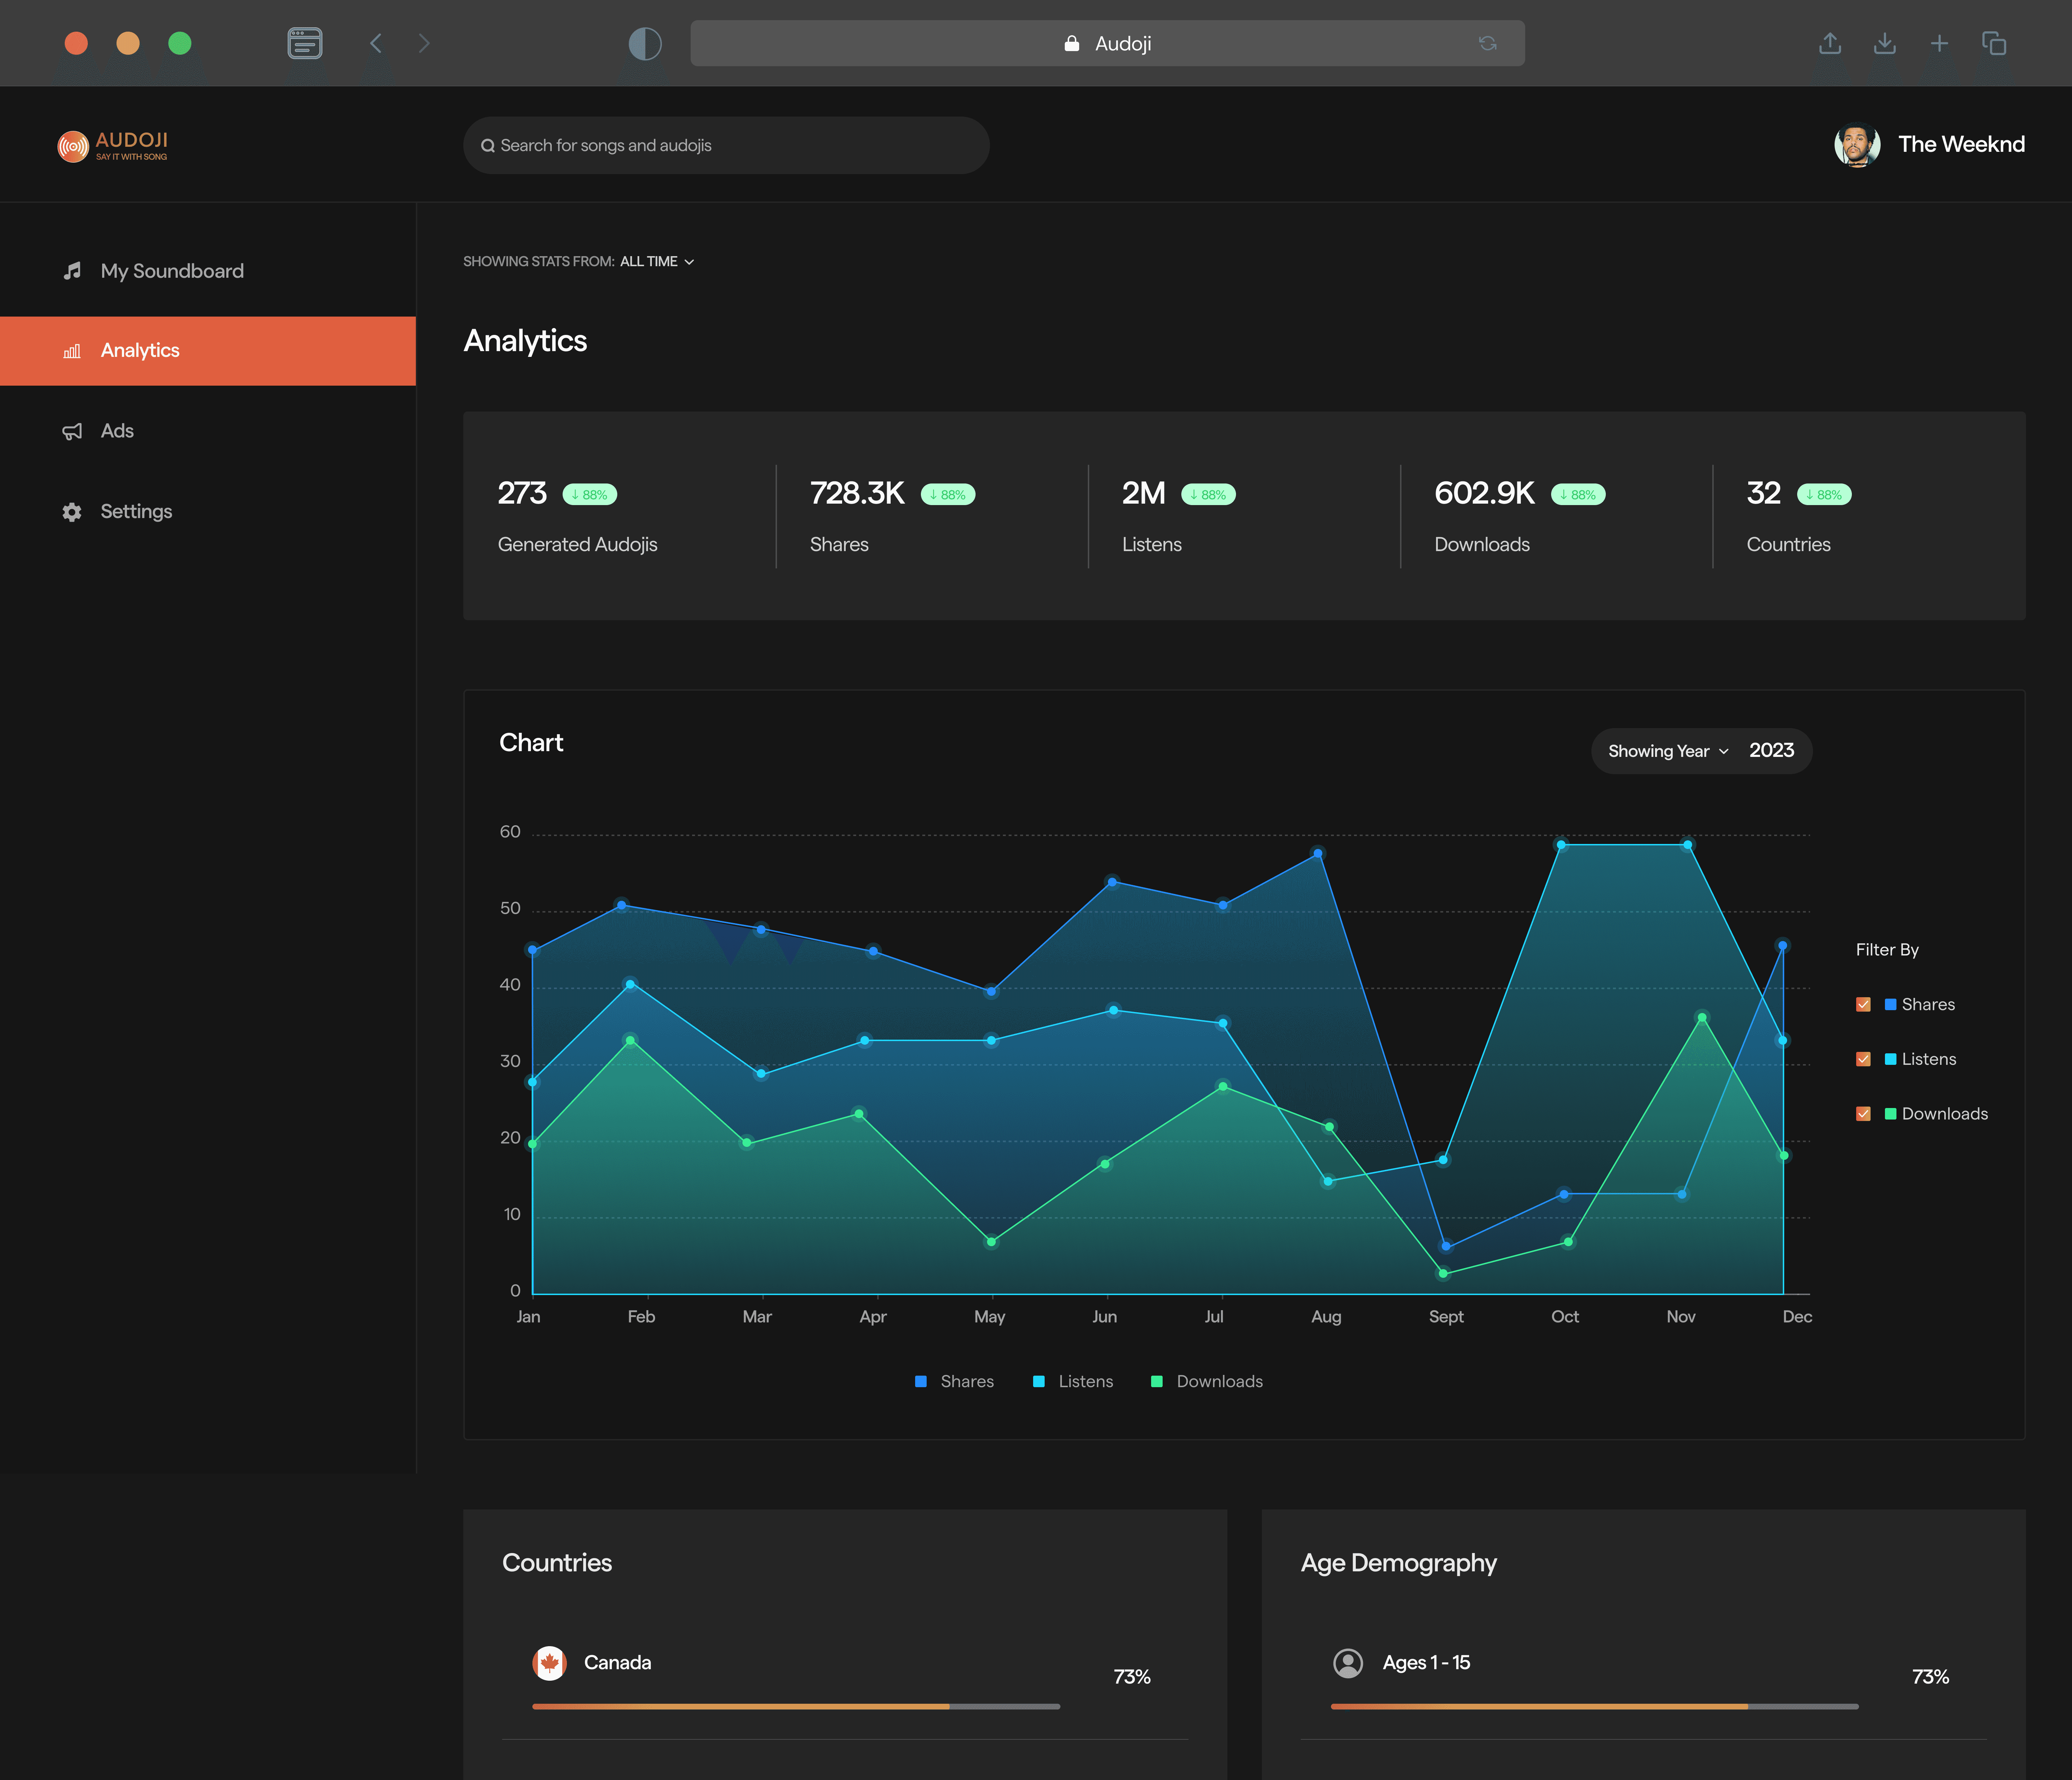The image size is (2072, 1780).
Task: Click the search magnifier icon
Action: [x=488, y=146]
